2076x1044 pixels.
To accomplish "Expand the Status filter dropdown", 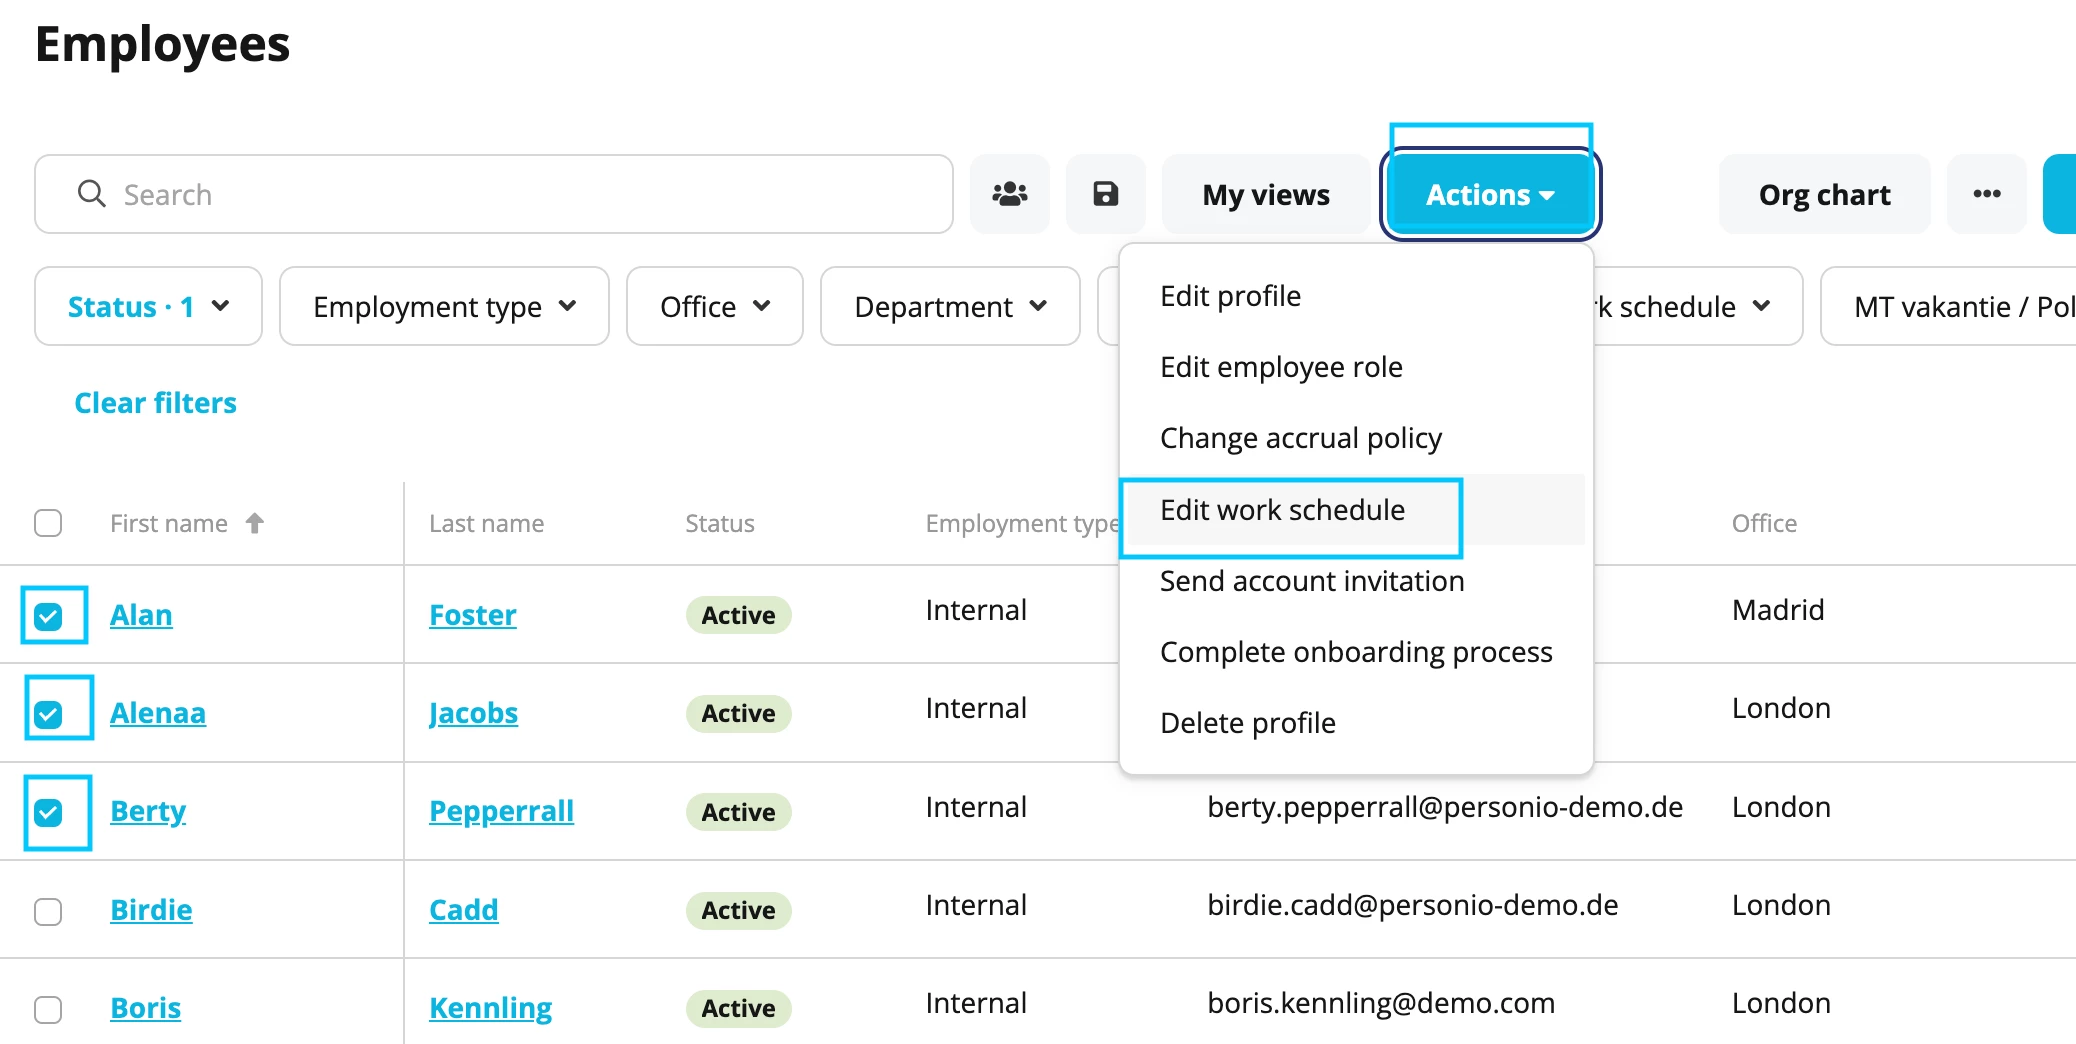I will point(148,306).
